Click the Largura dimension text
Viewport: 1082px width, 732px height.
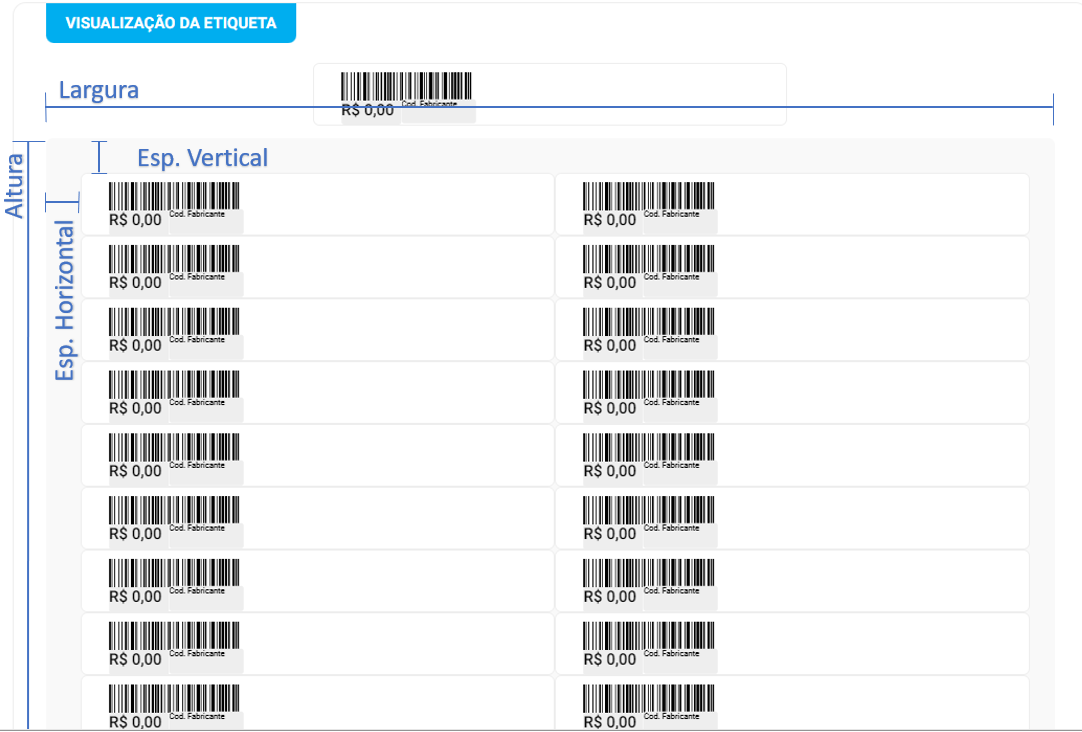click(99, 90)
